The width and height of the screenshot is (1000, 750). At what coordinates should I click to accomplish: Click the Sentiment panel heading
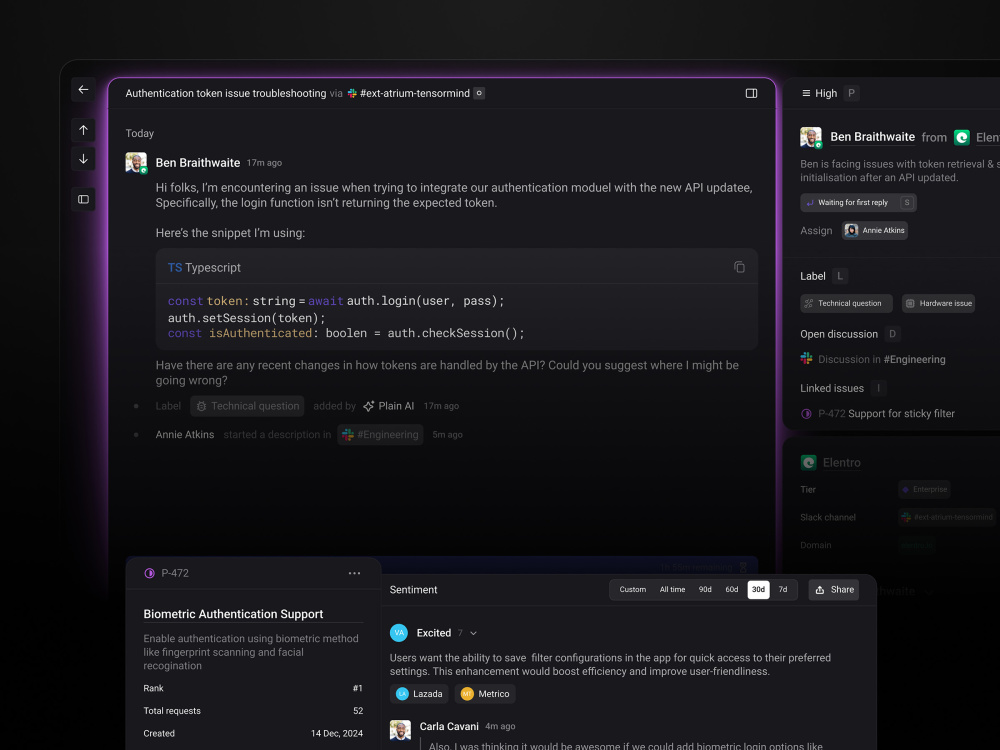coord(413,590)
